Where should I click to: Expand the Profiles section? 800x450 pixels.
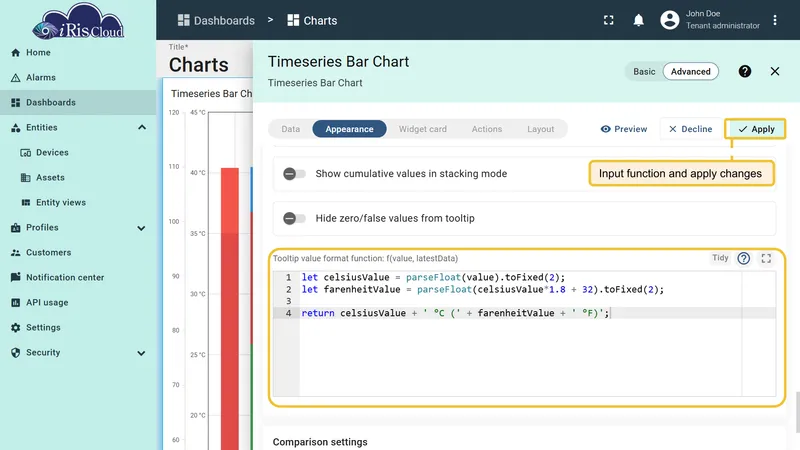click(141, 228)
